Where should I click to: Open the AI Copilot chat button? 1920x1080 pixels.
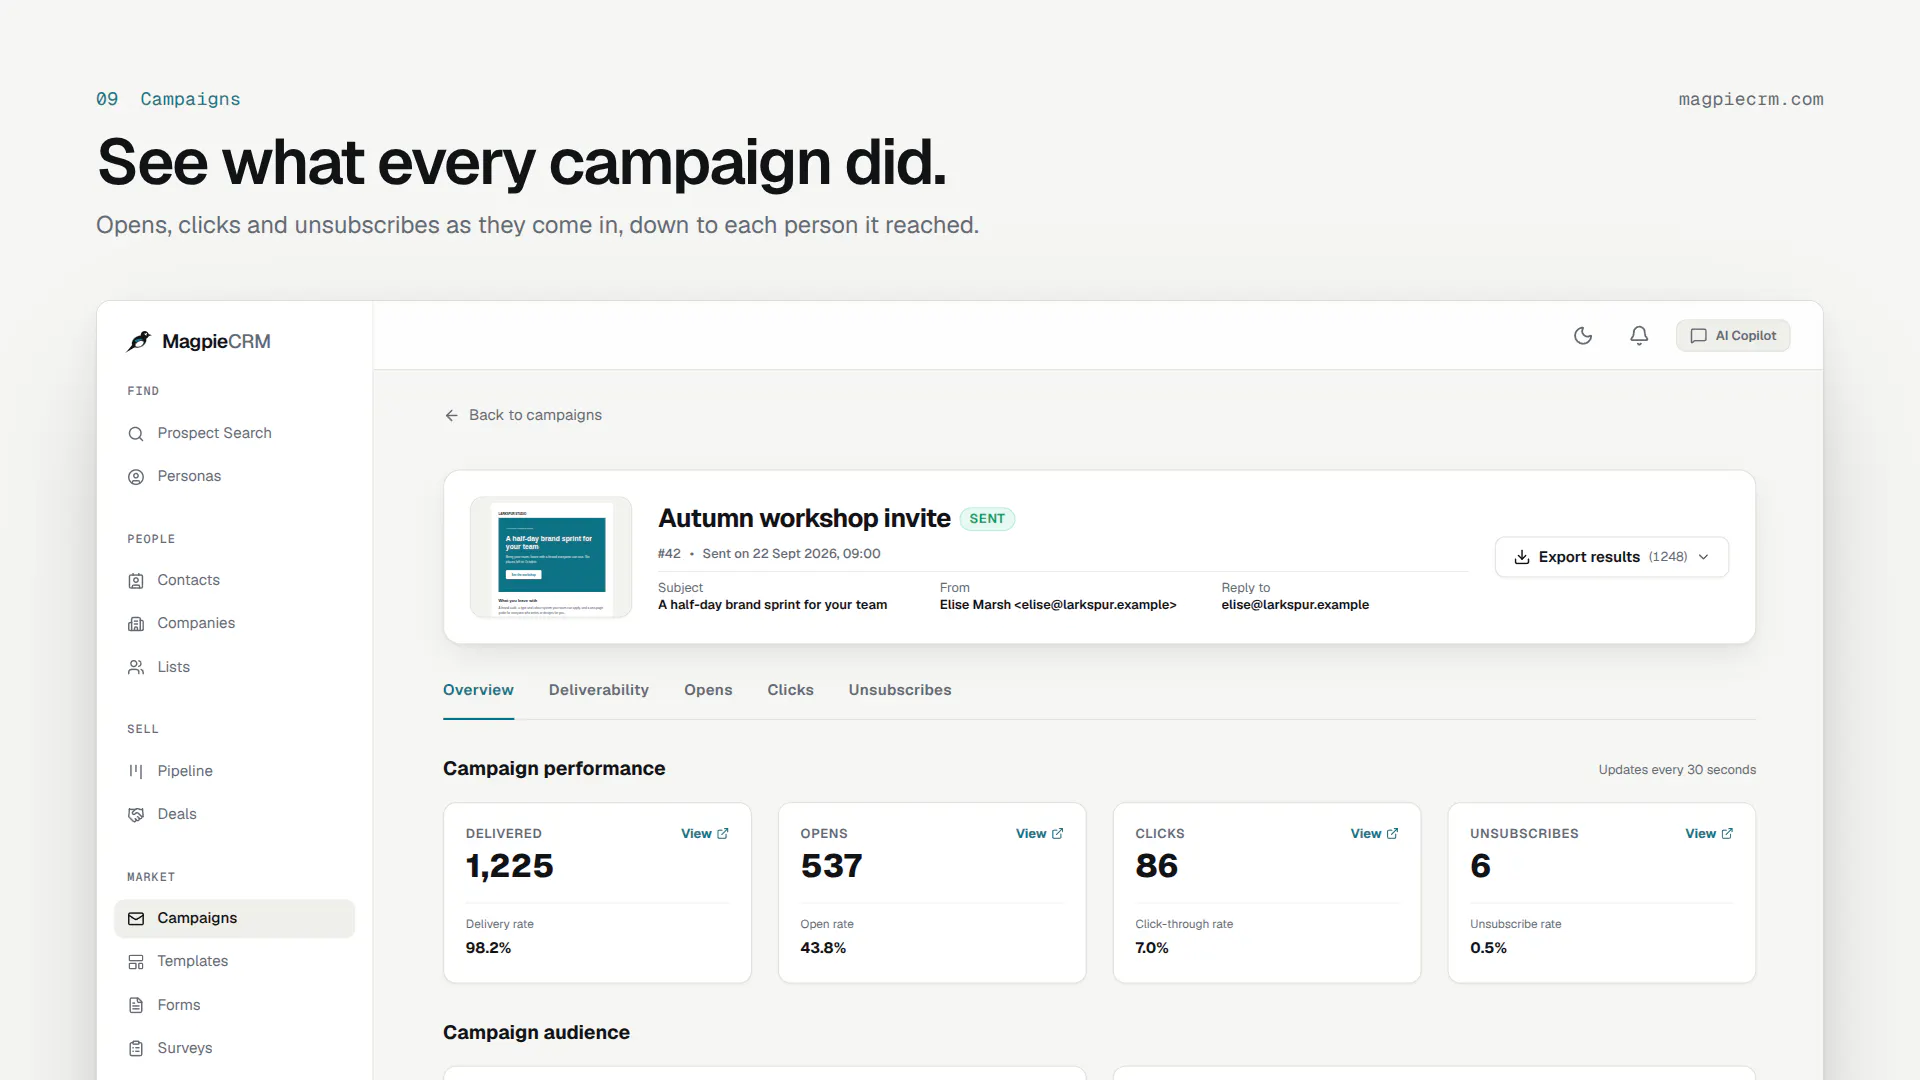(x=1733, y=336)
